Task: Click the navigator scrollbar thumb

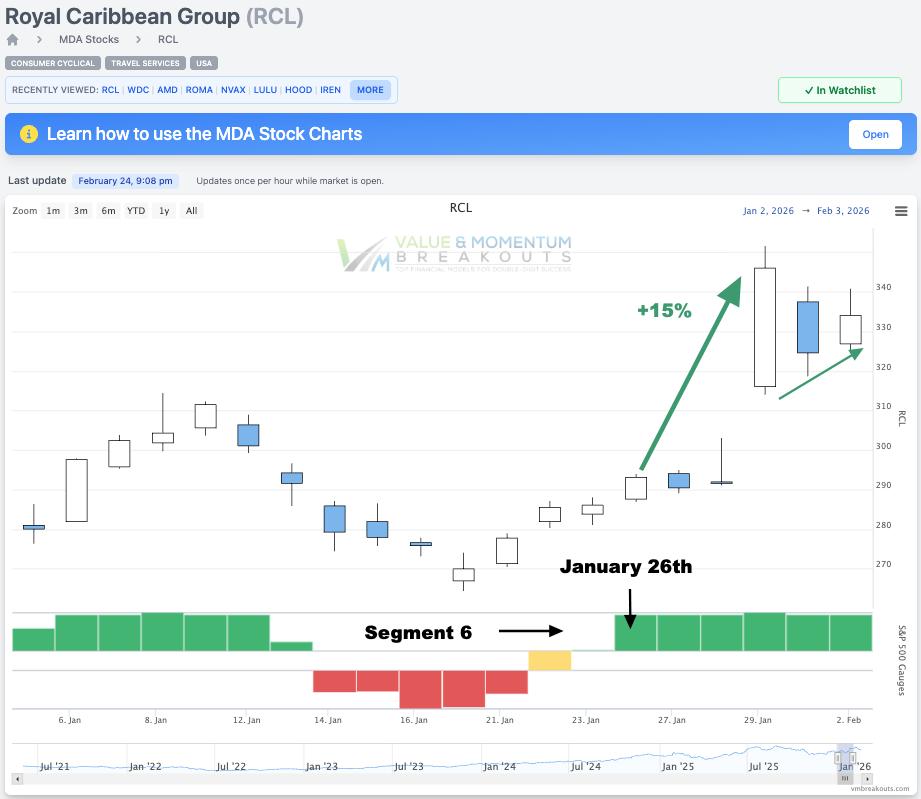Action: pos(845,778)
